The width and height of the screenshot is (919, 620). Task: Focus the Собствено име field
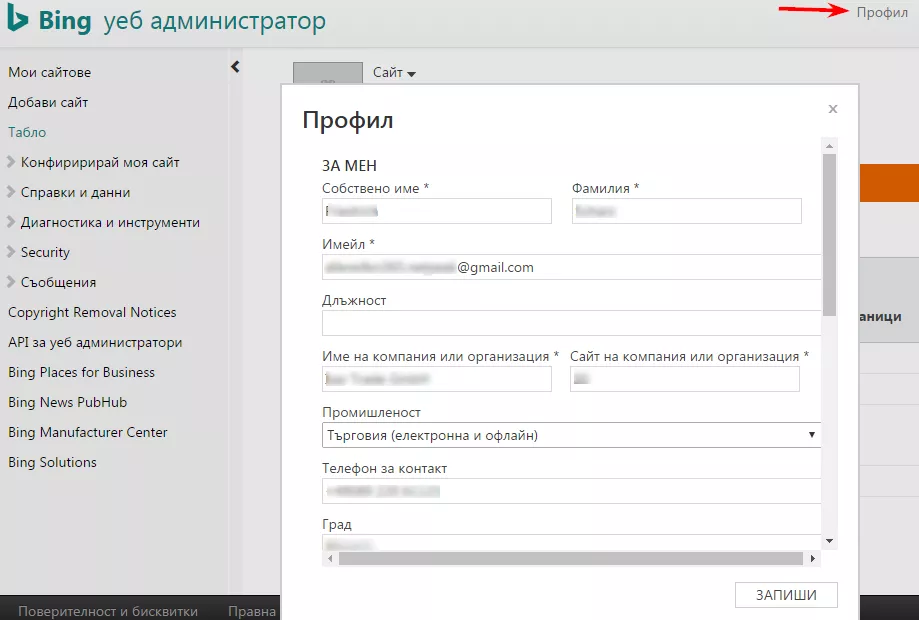[x=437, y=211]
